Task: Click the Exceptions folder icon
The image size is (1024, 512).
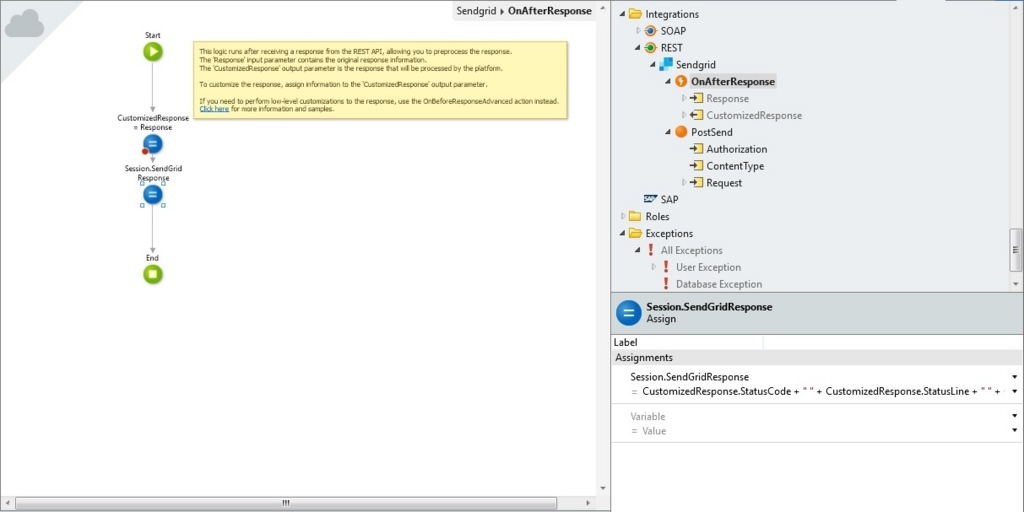Action: pyautogui.click(x=634, y=233)
